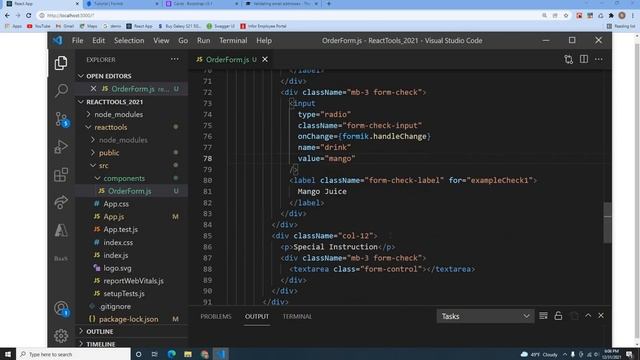Screen dimensions: 640x360
Task: Open Task View on the taskbar
Action: [x=155, y=354]
